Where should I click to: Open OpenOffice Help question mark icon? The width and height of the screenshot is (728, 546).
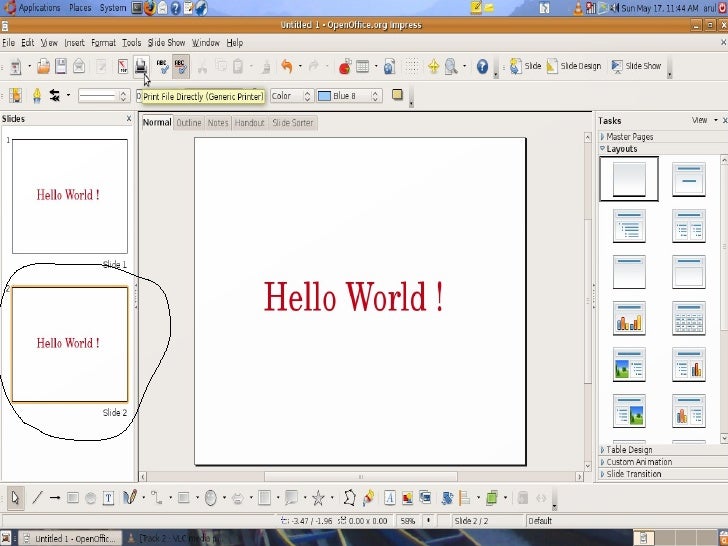(x=482, y=66)
